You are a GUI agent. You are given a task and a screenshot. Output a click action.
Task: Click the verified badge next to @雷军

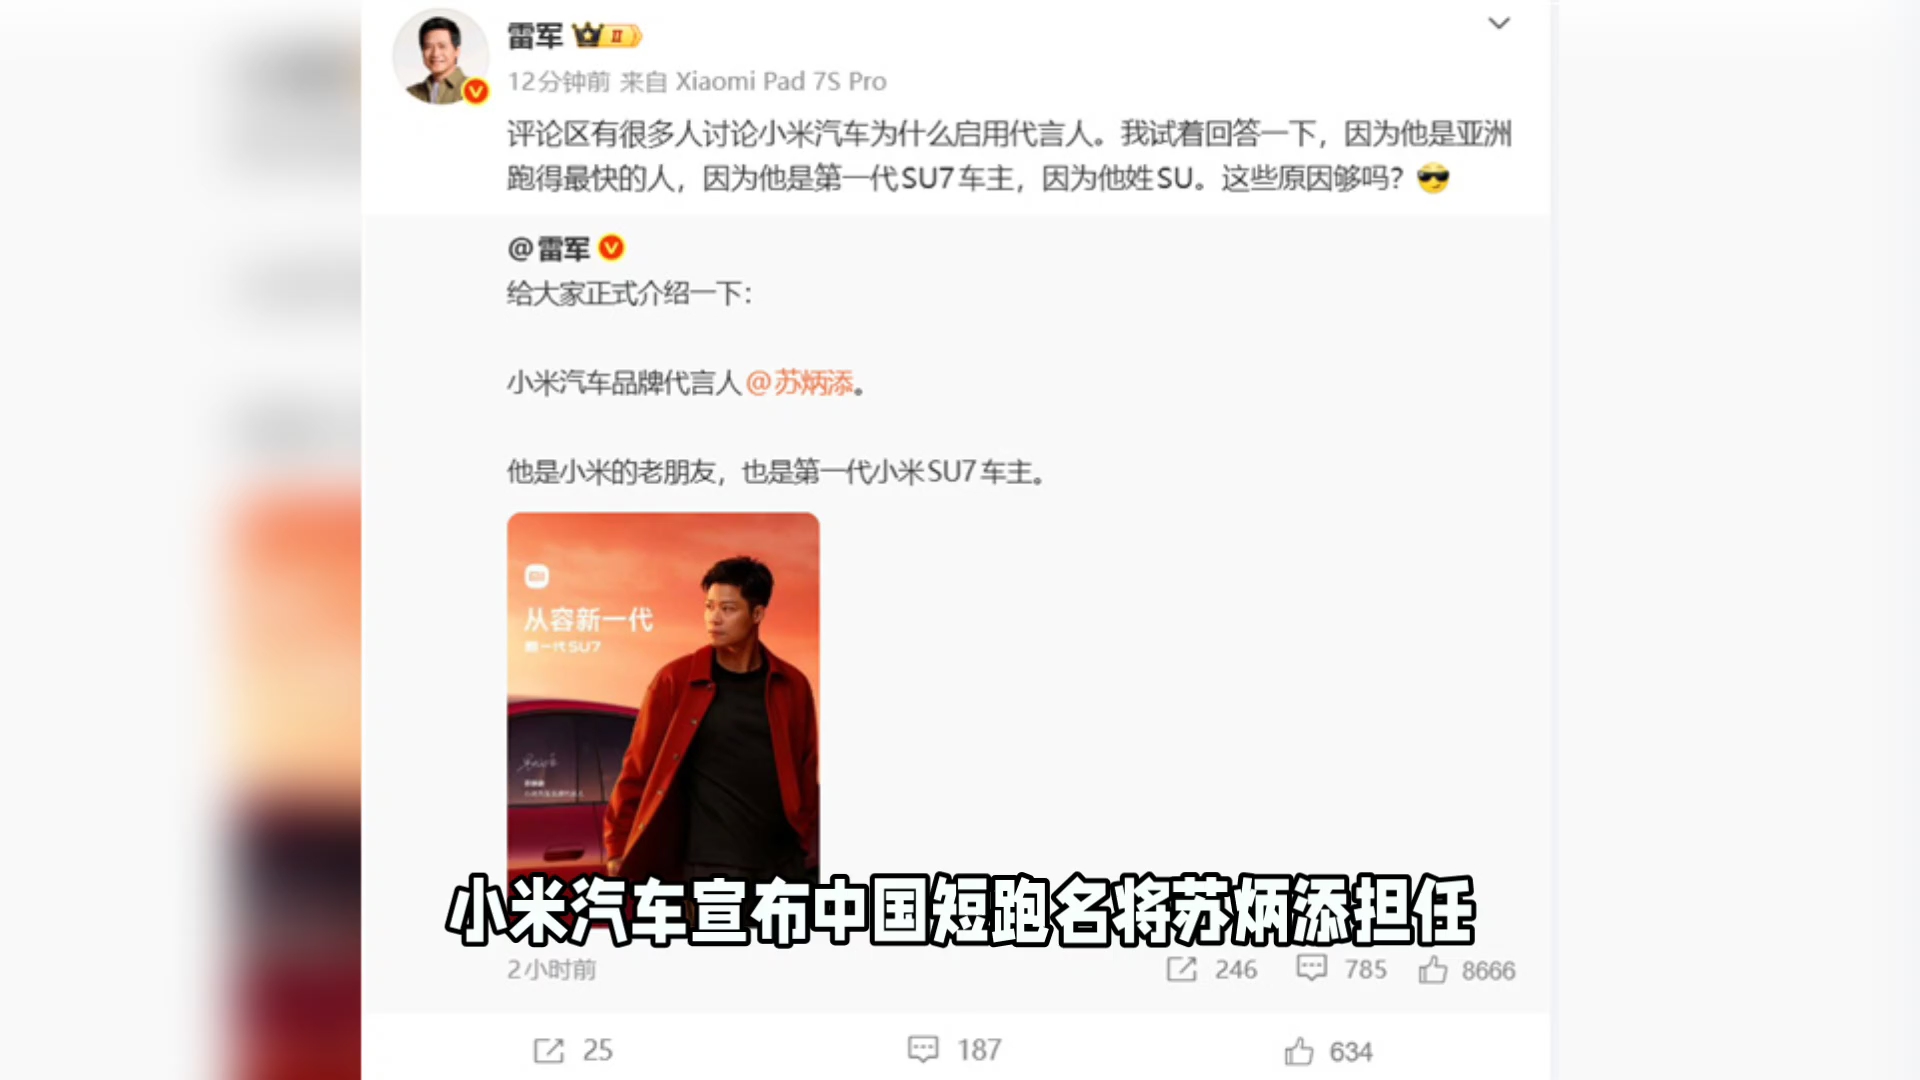click(x=611, y=247)
